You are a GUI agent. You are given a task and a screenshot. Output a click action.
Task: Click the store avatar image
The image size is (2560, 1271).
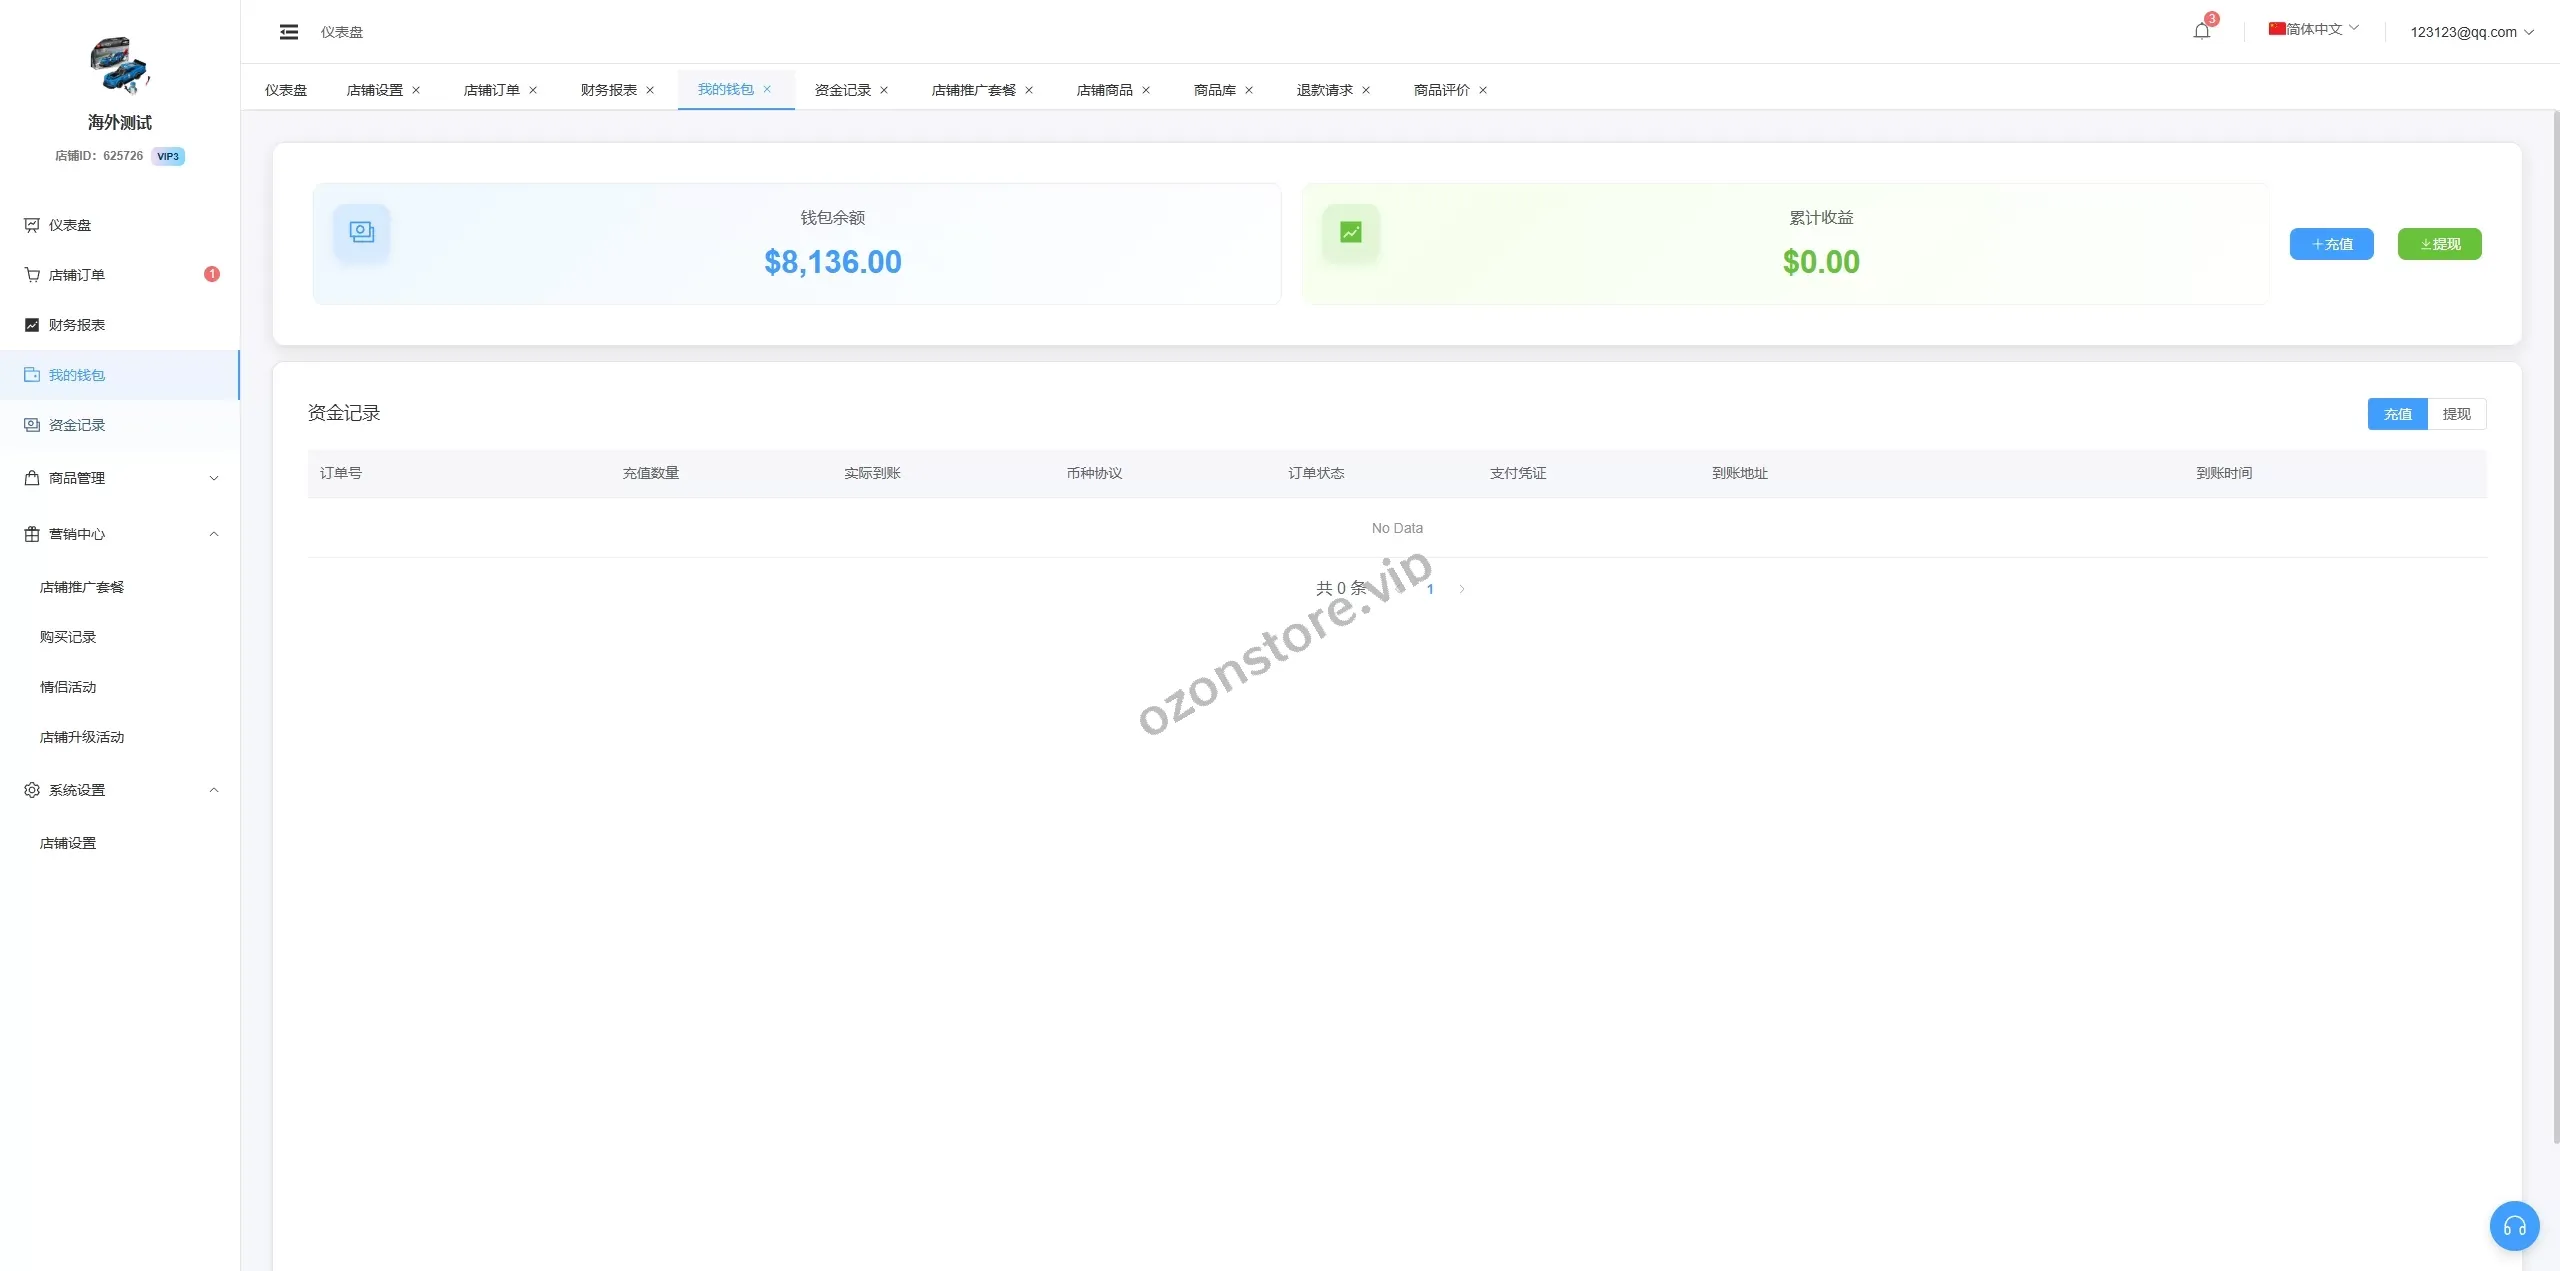click(x=119, y=65)
